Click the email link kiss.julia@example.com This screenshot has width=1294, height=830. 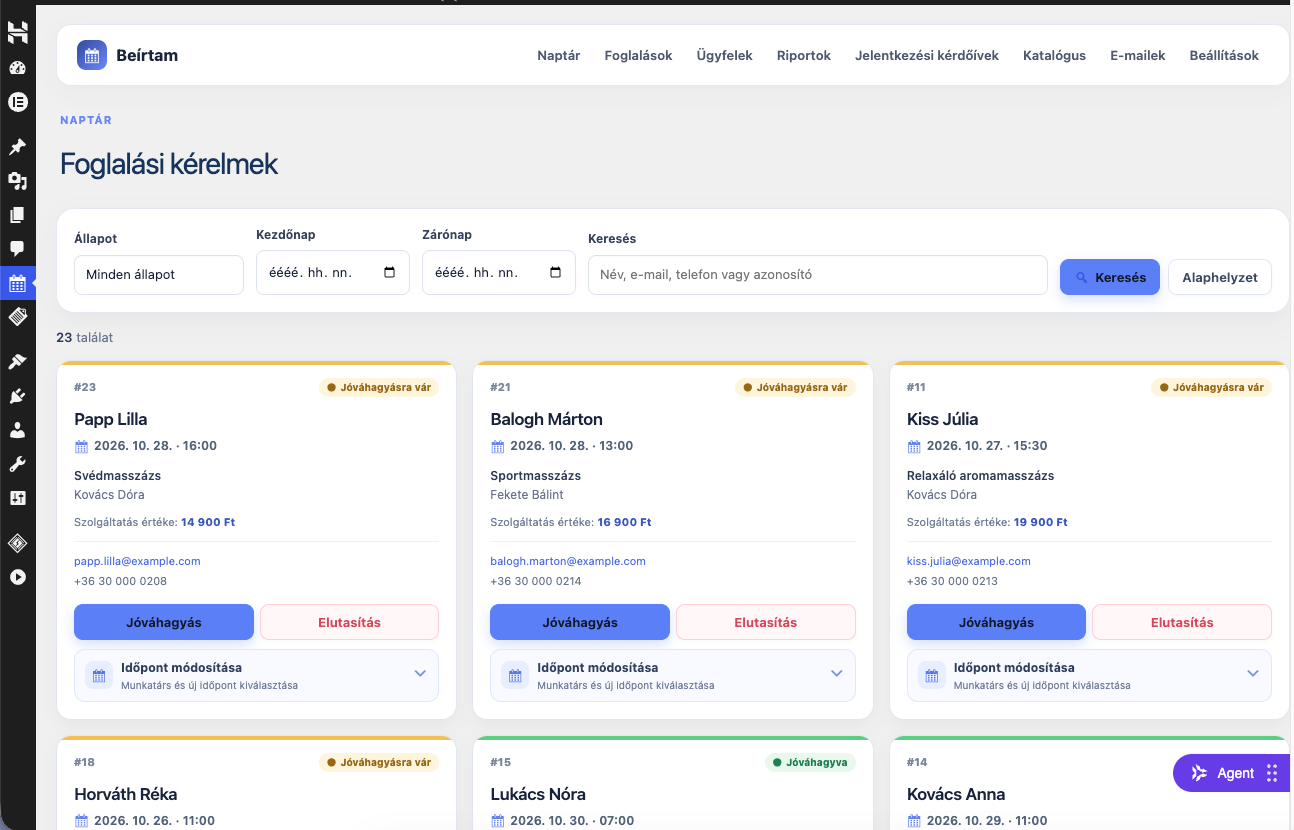coord(969,561)
